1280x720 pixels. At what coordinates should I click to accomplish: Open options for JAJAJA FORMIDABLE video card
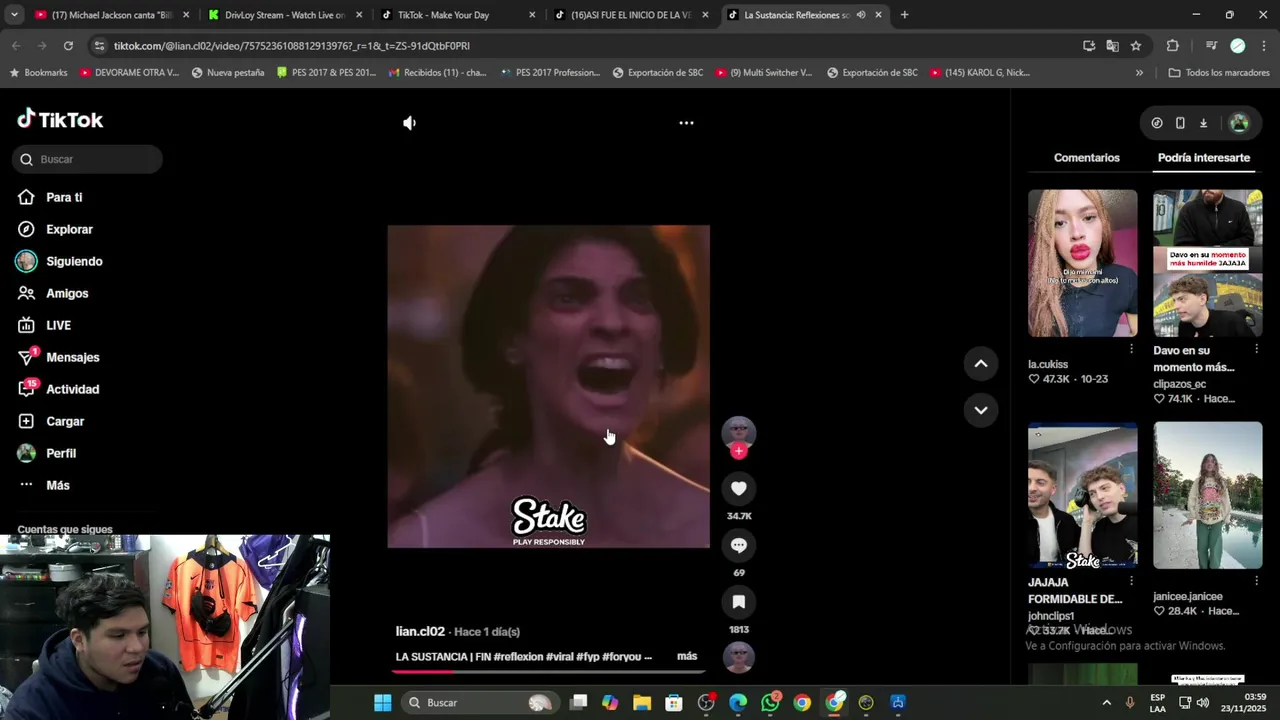point(1131,581)
